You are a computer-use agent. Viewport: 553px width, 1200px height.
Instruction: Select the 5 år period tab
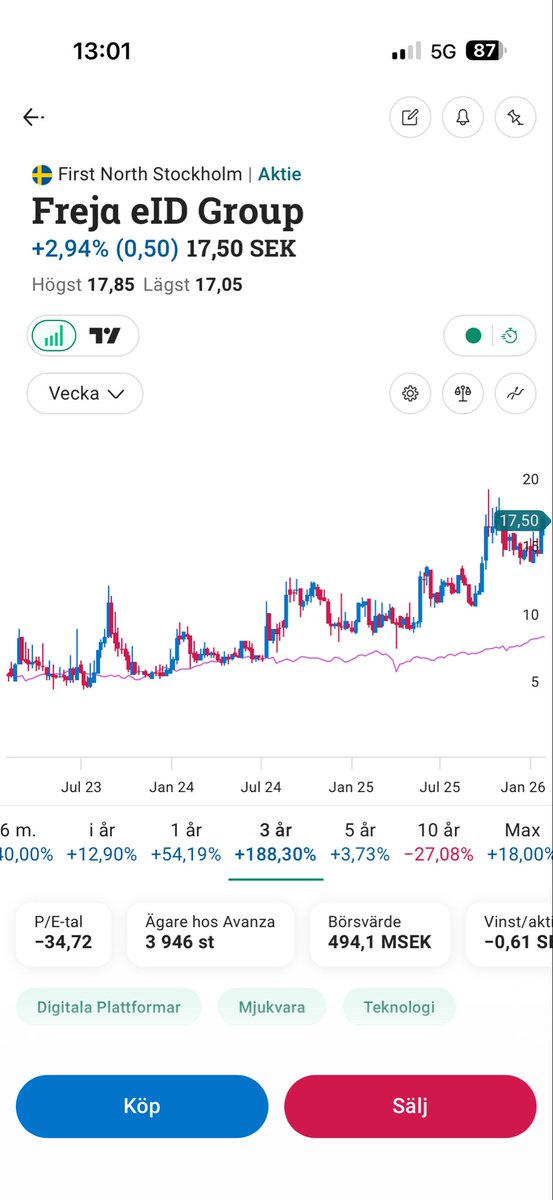[x=360, y=842]
